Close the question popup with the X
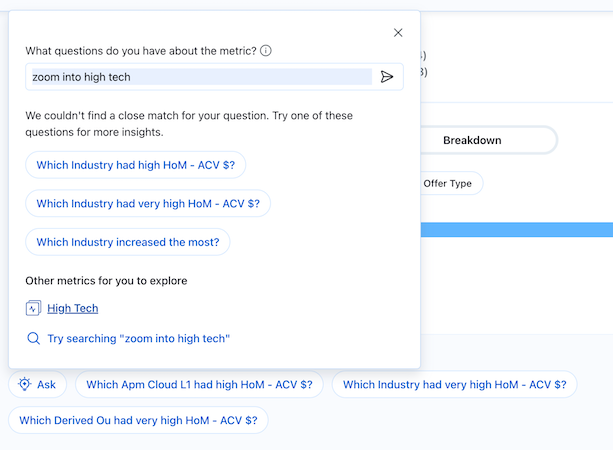The width and height of the screenshot is (613, 450). [x=398, y=33]
